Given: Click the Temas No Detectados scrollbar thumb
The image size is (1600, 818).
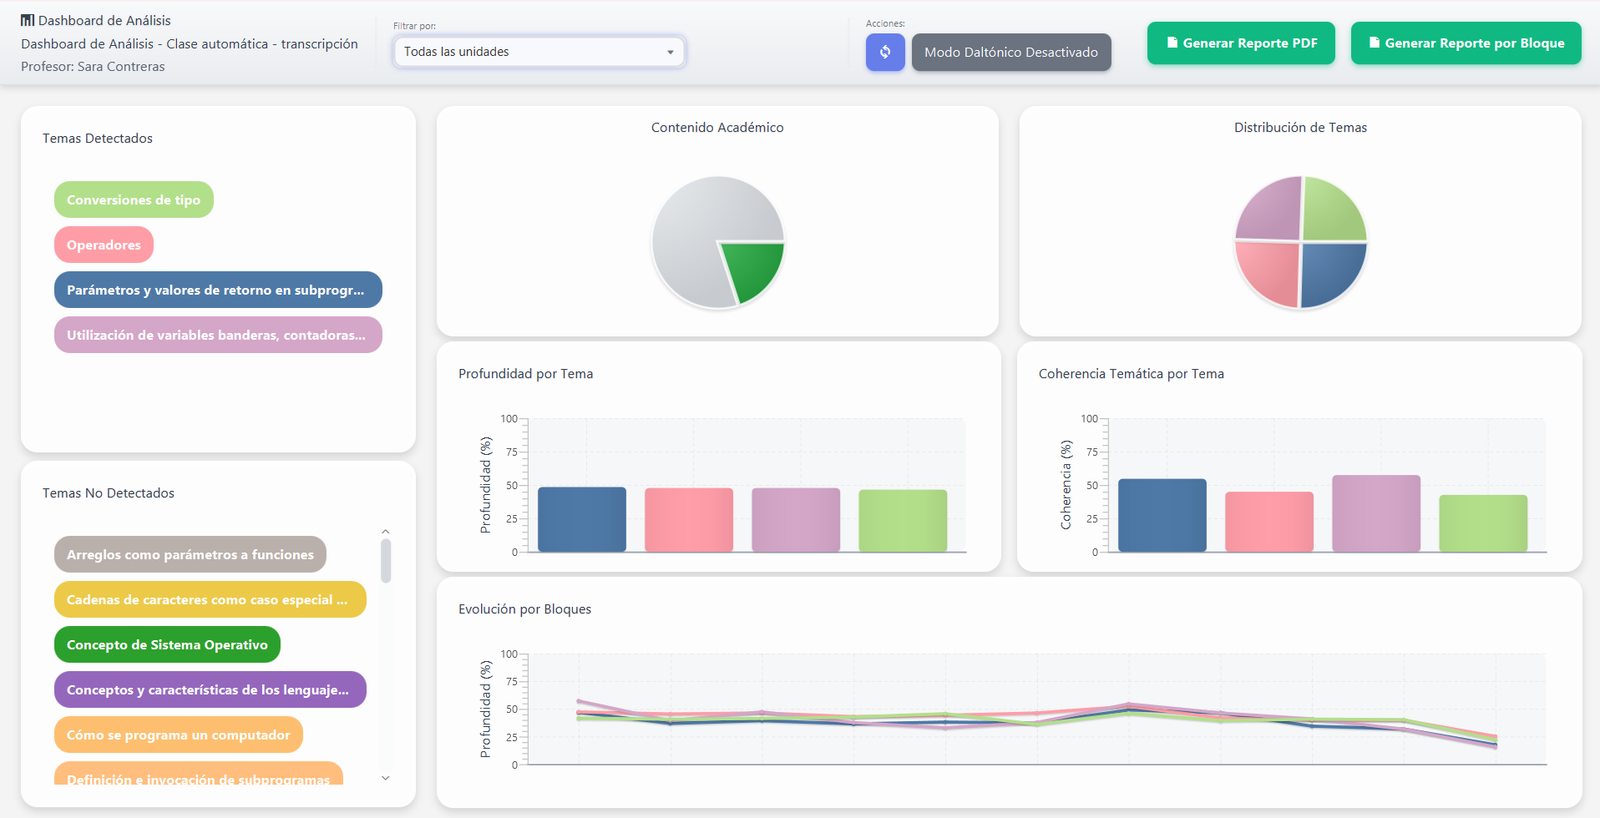Looking at the screenshot, I should click(x=385, y=561).
